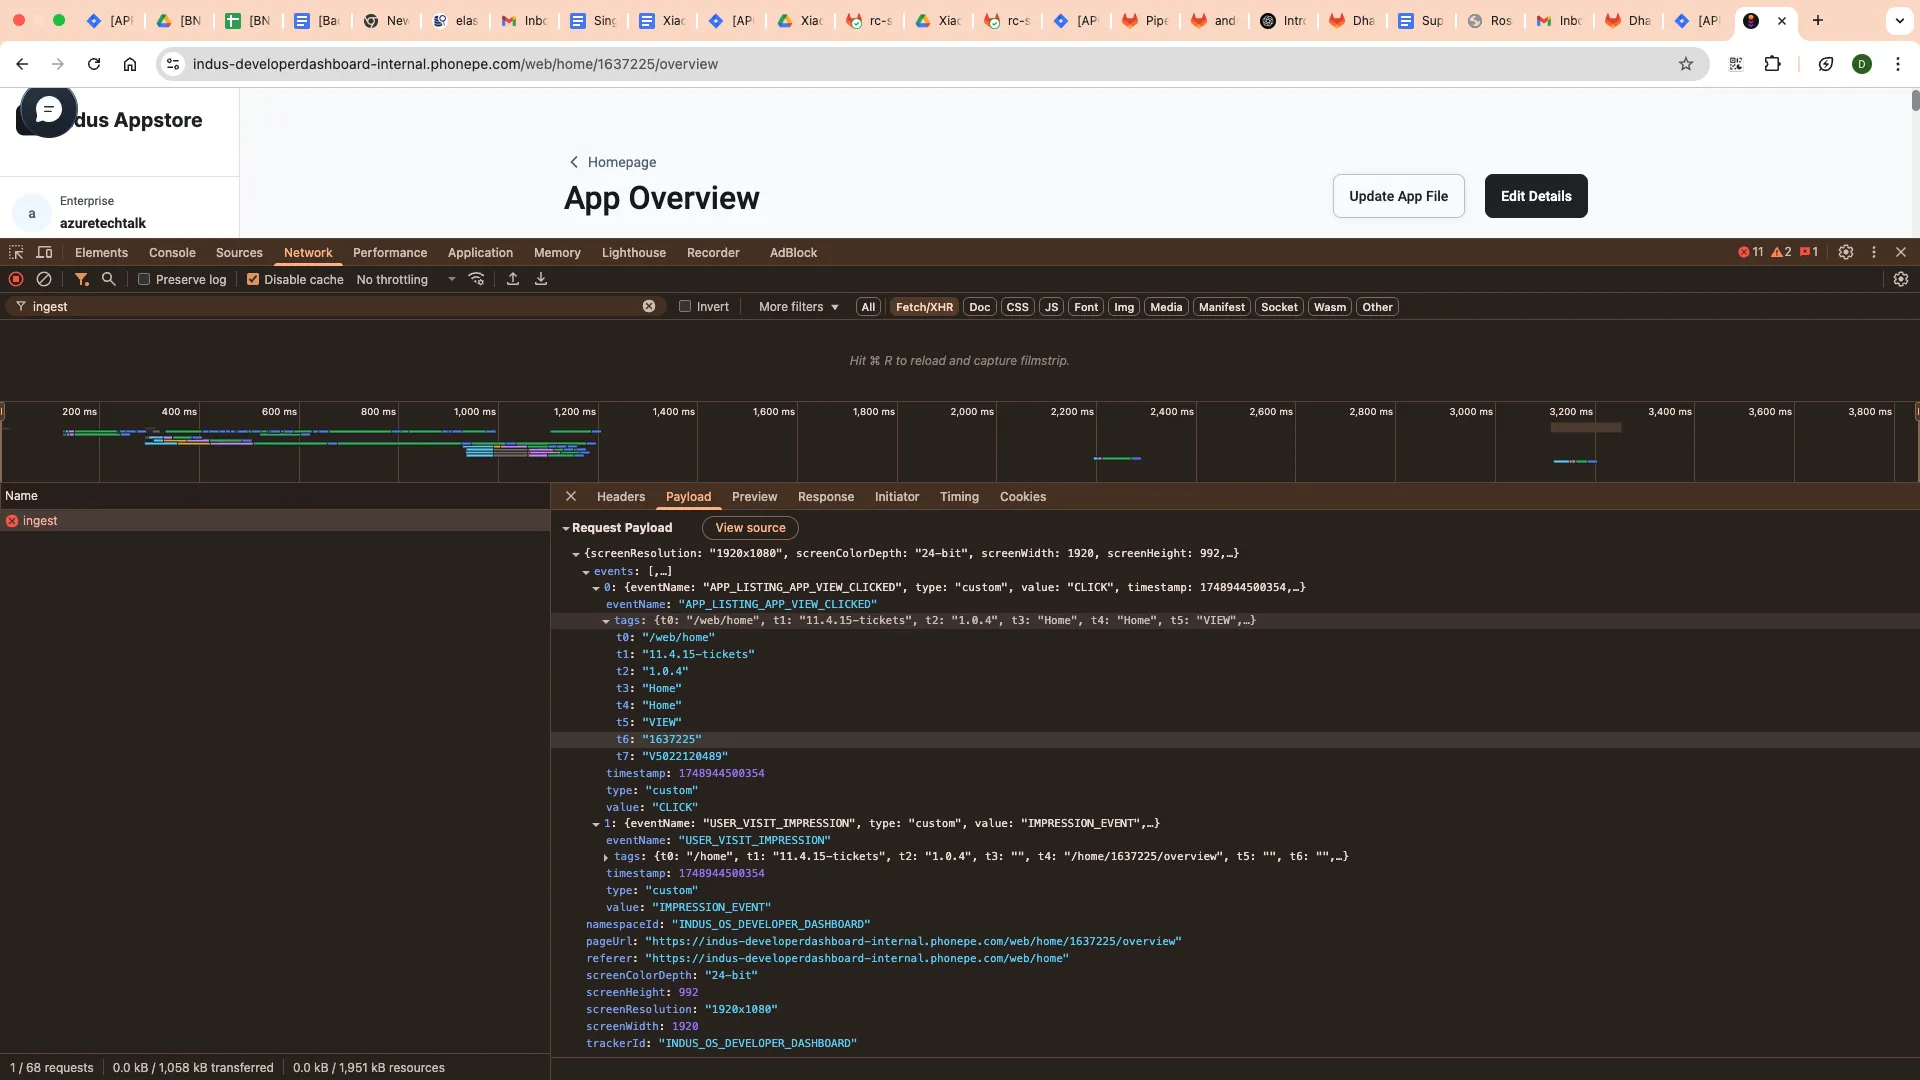Open Chrome three-dot menu
This screenshot has height=1080, width=1920.
pyautogui.click(x=1898, y=64)
